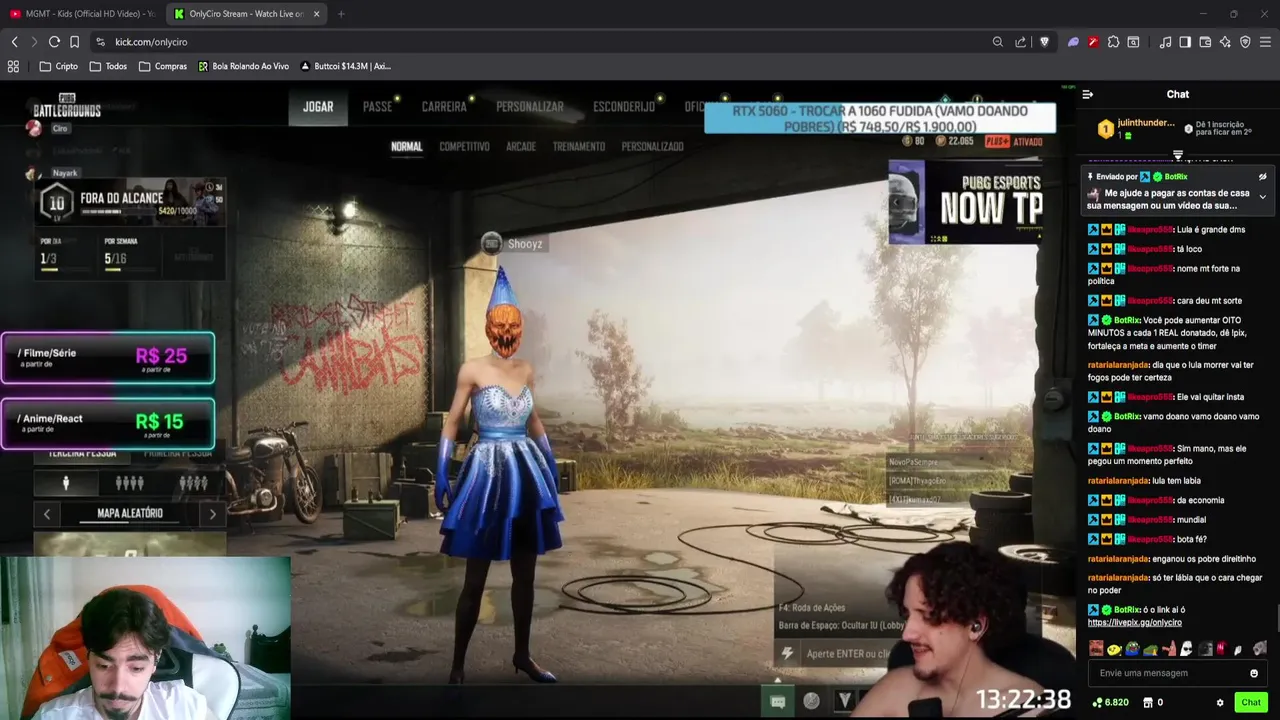Open the Extensions puzzle icon

coord(1113,42)
